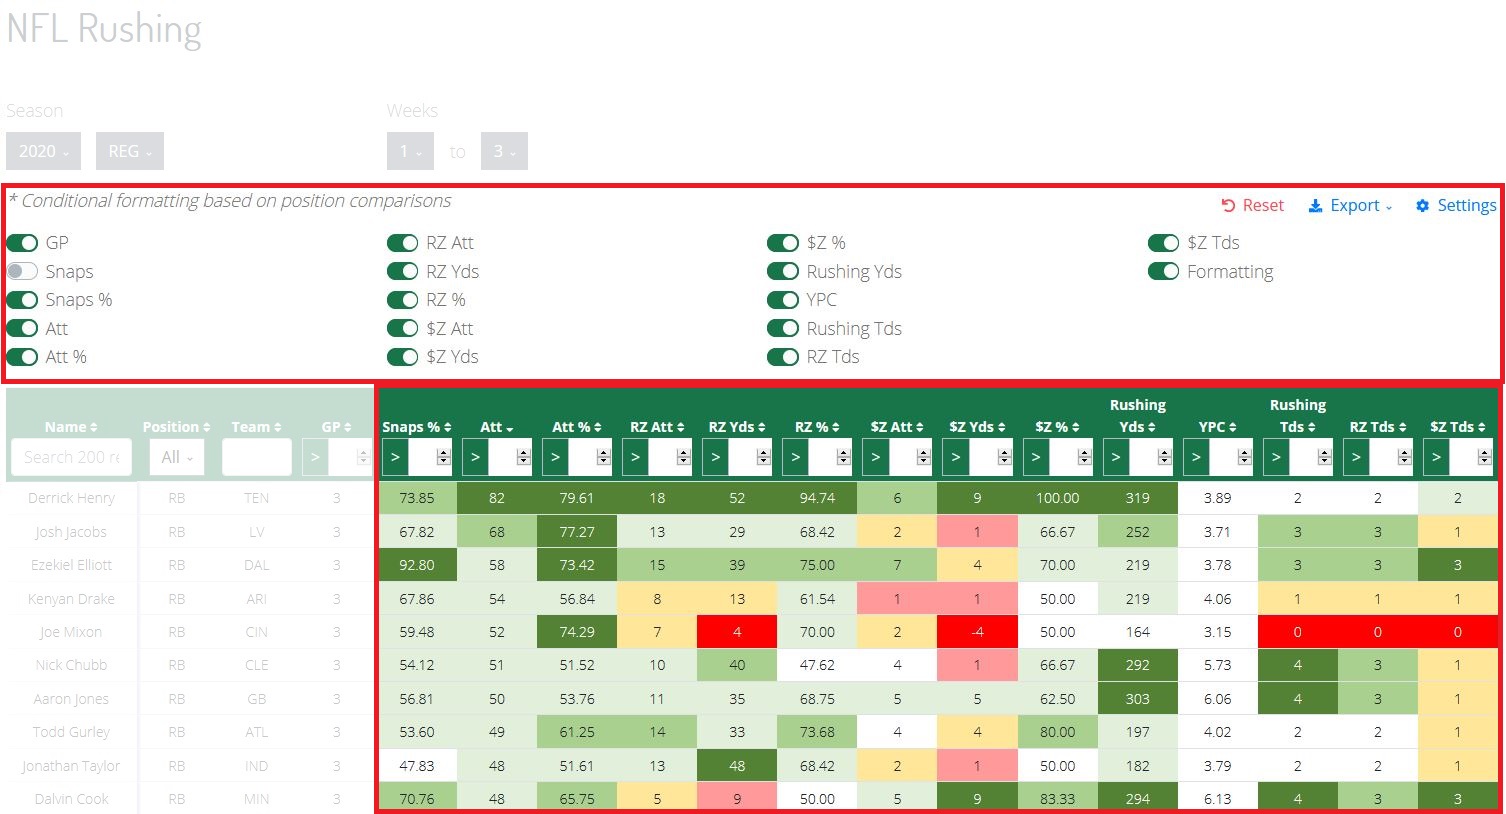Image resolution: width=1506 pixels, height=814 pixels.
Task: Click the Att filter operator button
Action: point(475,457)
